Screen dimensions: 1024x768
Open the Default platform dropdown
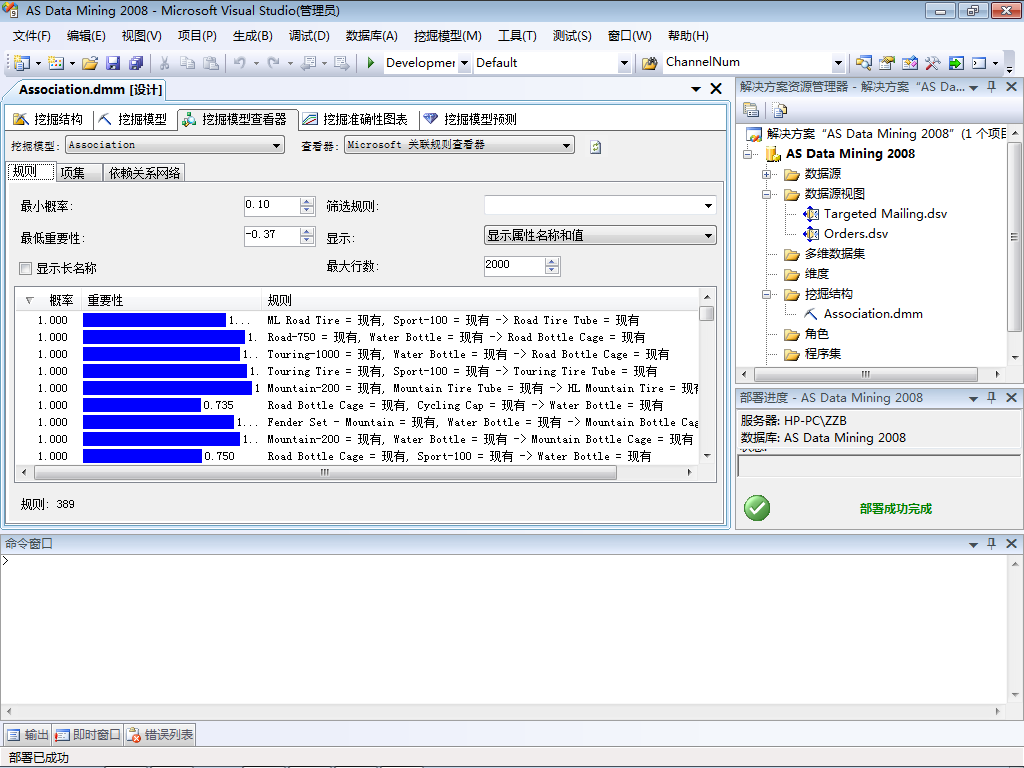pos(624,63)
